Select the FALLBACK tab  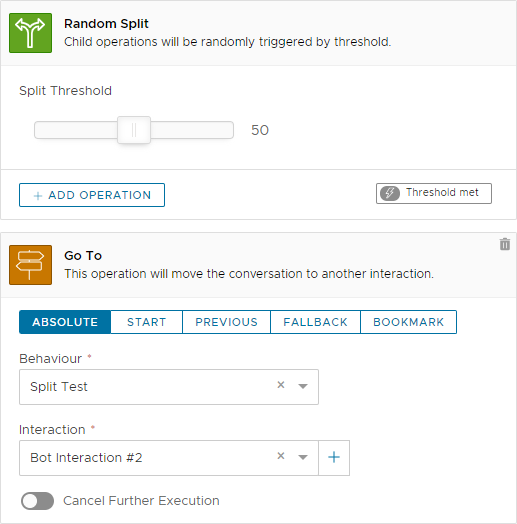click(315, 322)
